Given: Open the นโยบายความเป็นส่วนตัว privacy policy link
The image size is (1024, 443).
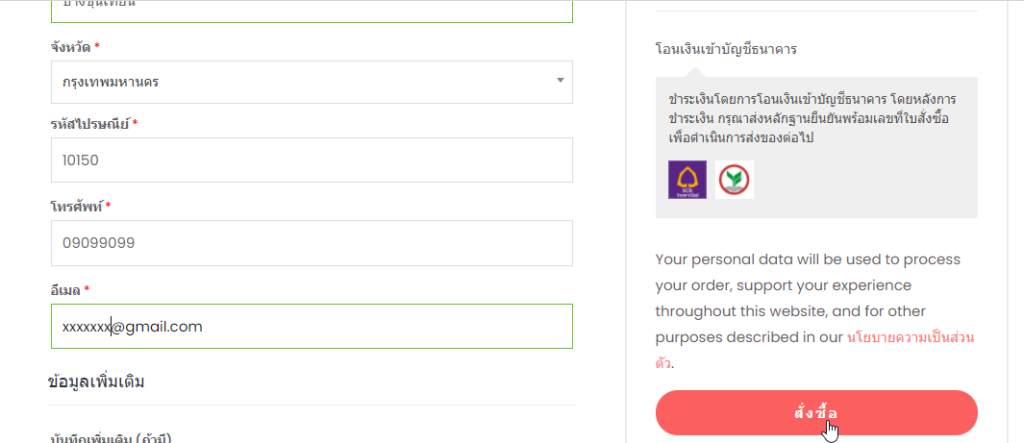Looking at the screenshot, I should tap(910, 338).
